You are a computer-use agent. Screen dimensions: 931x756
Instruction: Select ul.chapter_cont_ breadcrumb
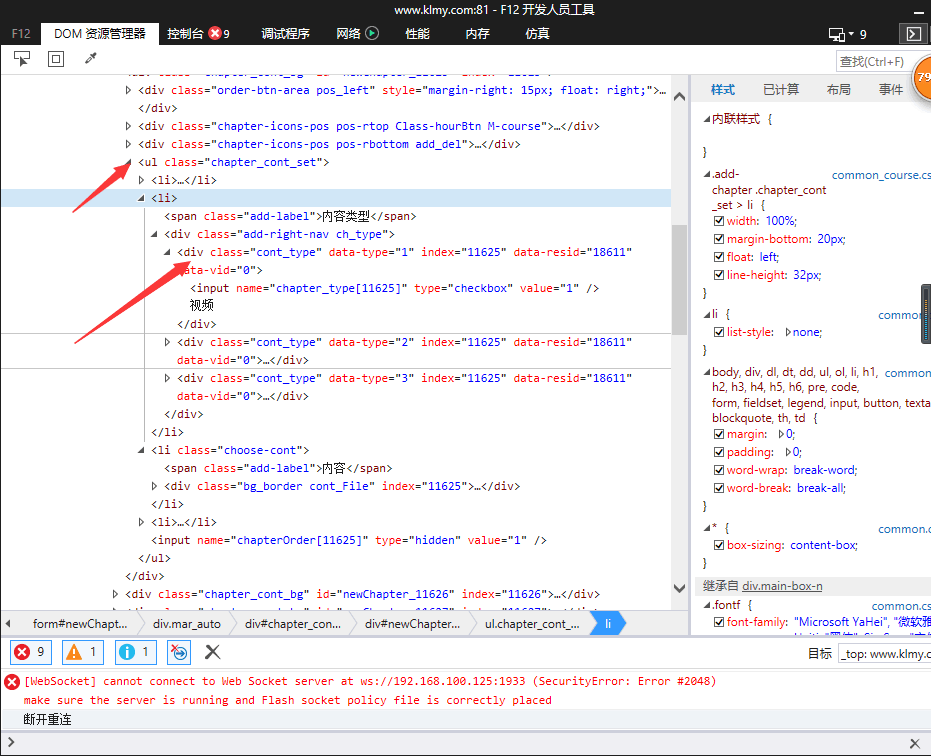pyautogui.click(x=532, y=624)
